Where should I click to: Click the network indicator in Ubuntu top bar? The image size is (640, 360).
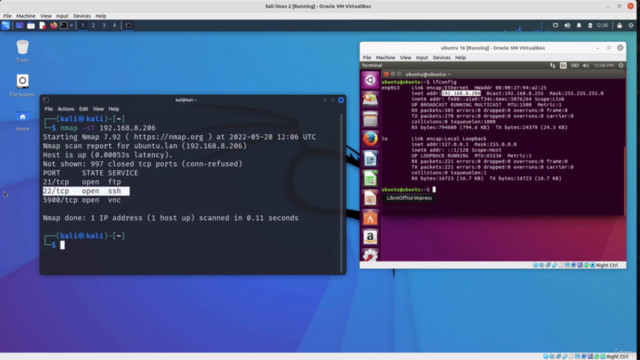coord(553,65)
